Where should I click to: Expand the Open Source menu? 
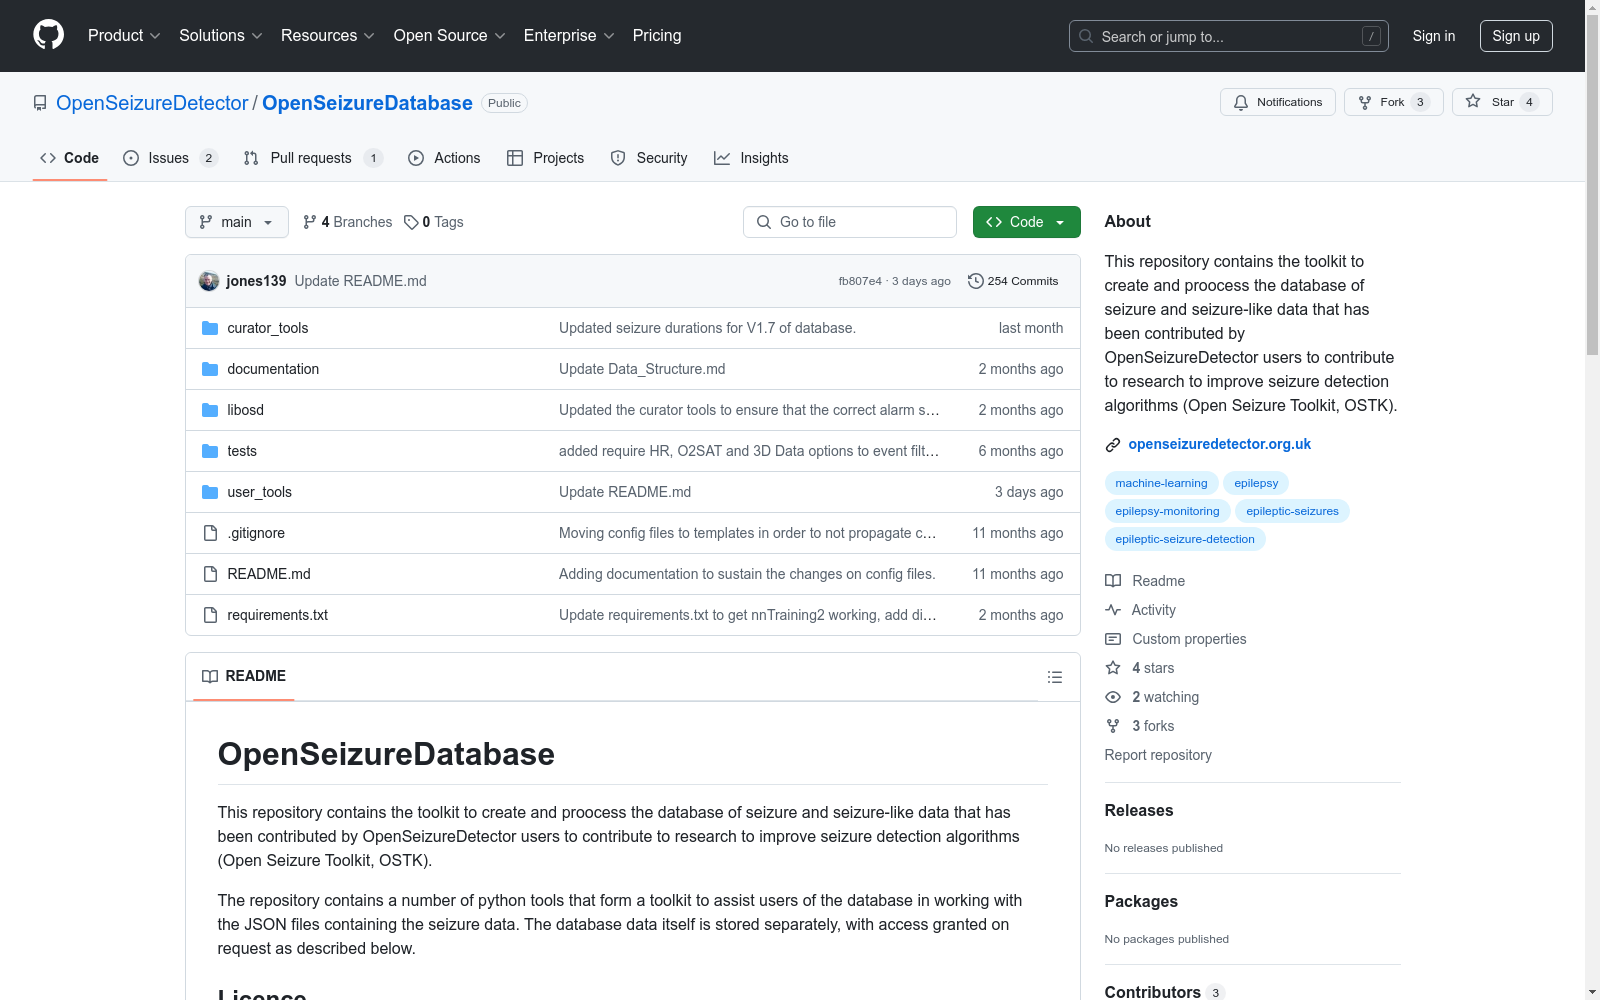[450, 35]
